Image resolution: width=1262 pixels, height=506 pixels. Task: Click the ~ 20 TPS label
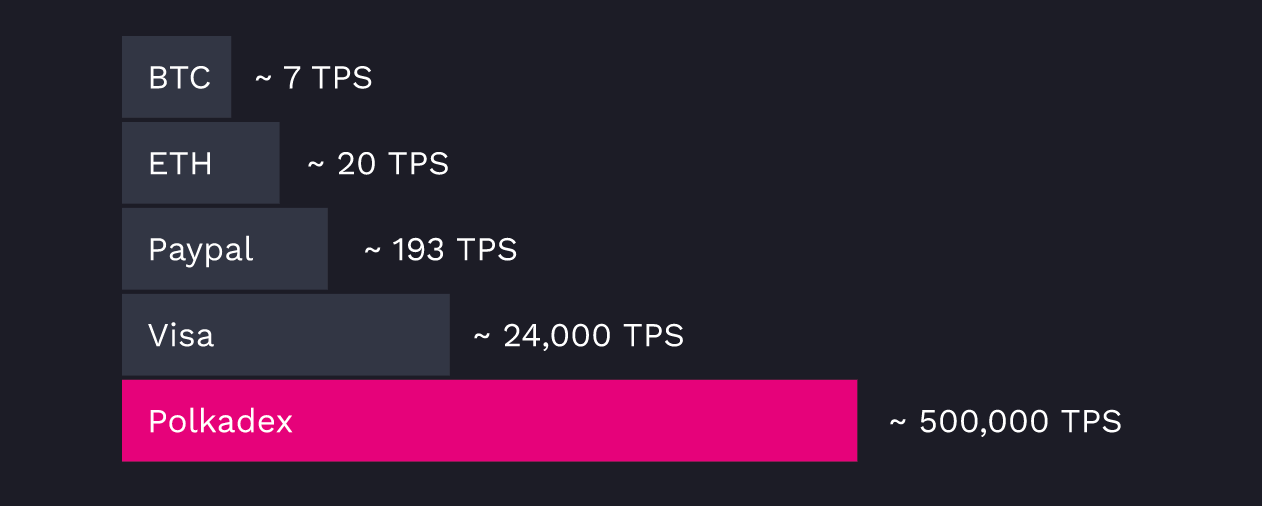pos(378,164)
